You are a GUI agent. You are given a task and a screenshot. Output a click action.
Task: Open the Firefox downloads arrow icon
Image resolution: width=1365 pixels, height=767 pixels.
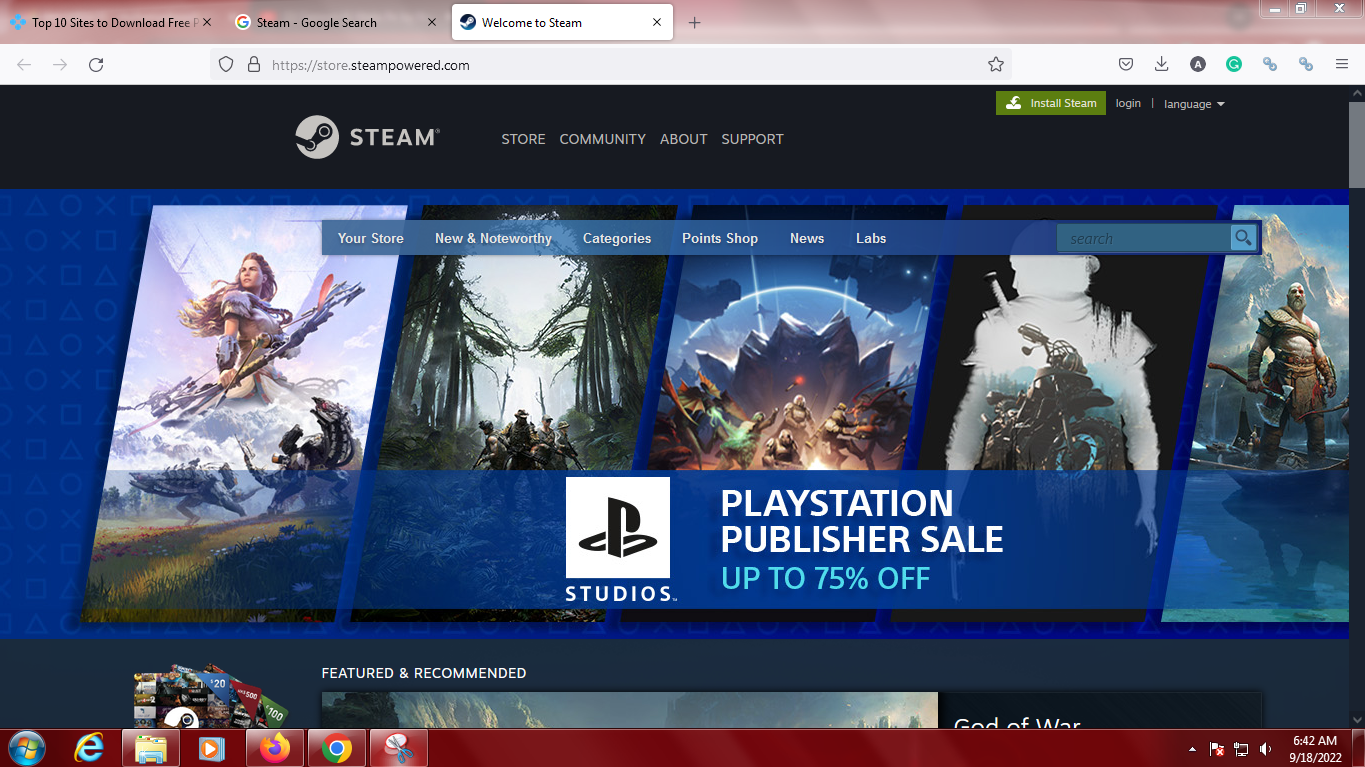[x=1161, y=64]
